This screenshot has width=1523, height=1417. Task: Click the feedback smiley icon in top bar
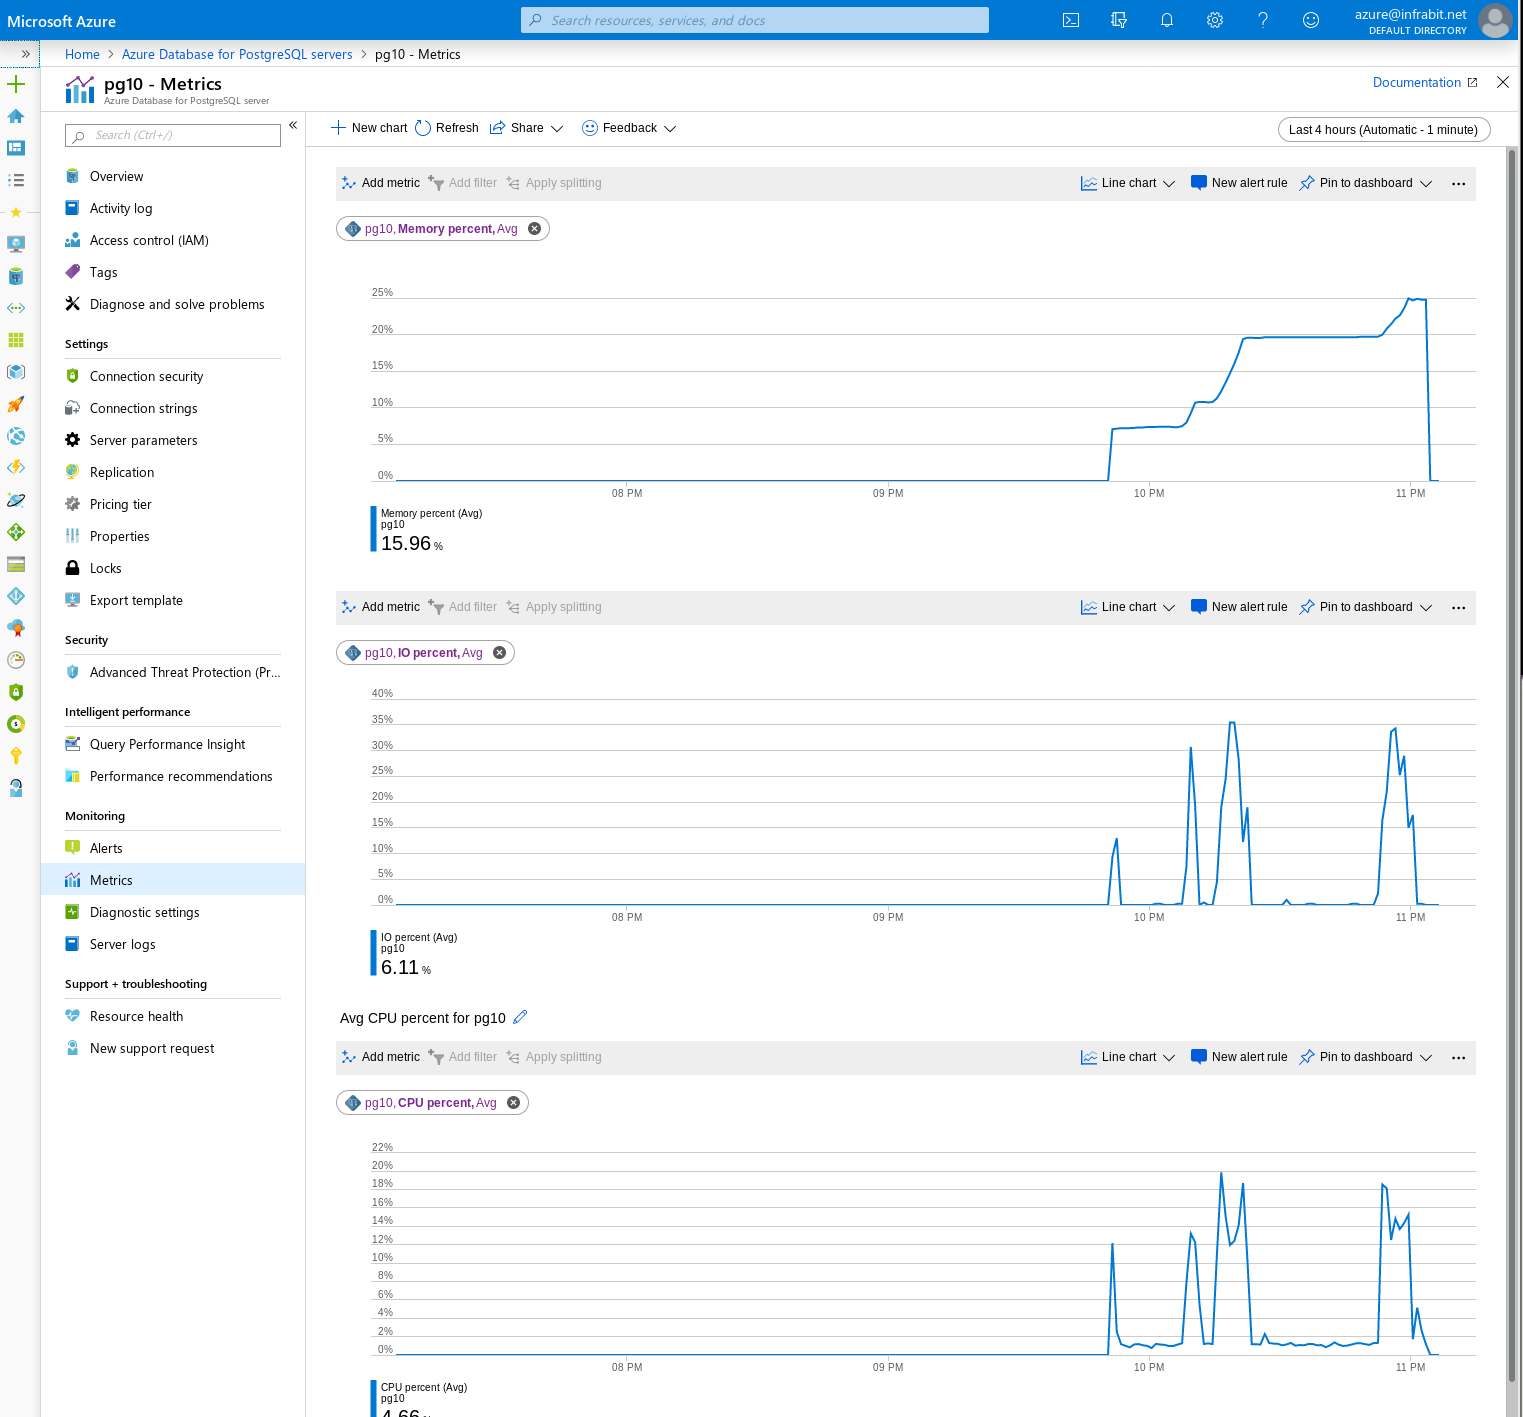(1310, 20)
